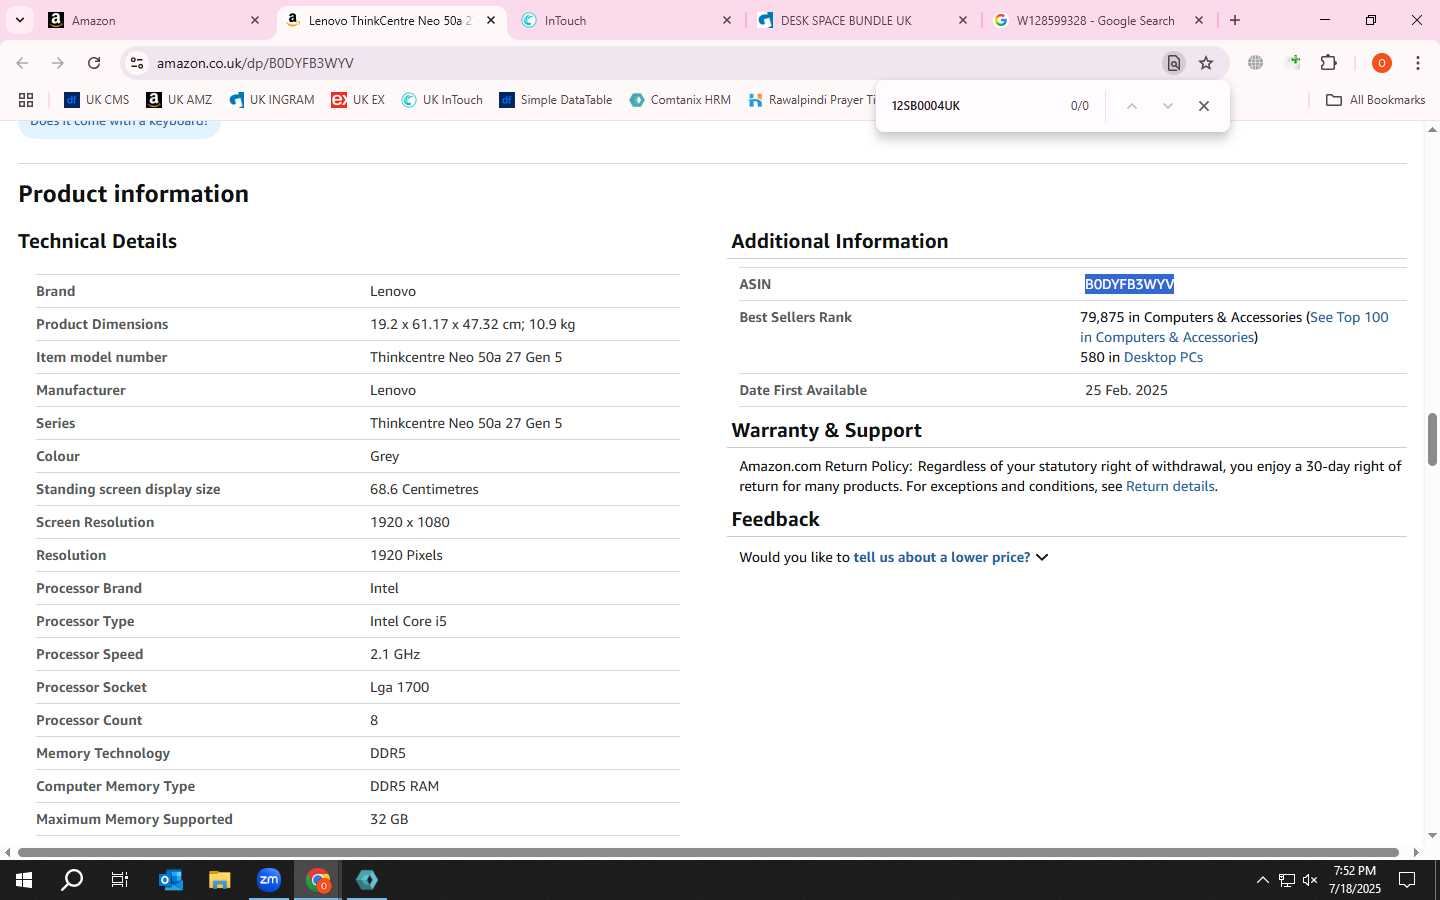Open Outlook from the taskbar
Image resolution: width=1440 pixels, height=900 pixels.
tap(170, 880)
